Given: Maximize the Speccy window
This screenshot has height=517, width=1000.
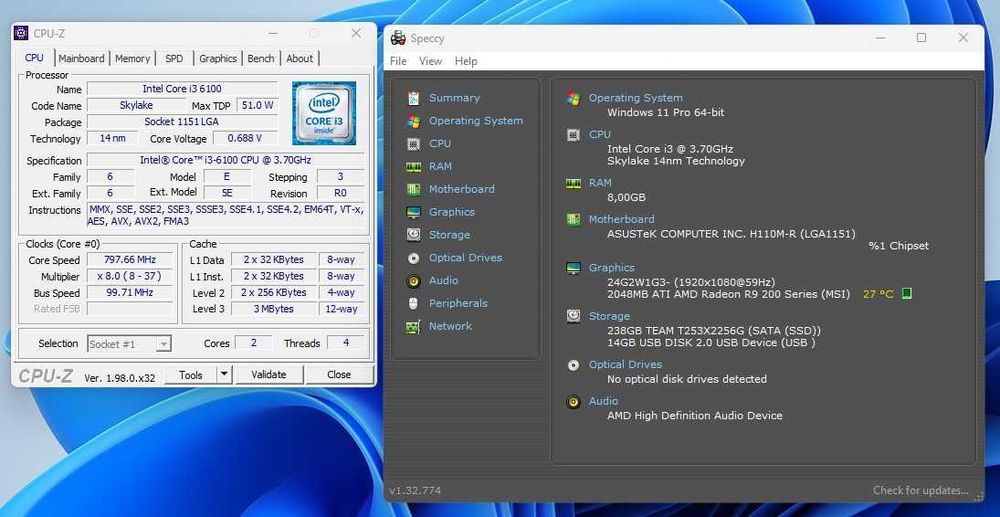Looking at the screenshot, I should (x=921, y=38).
